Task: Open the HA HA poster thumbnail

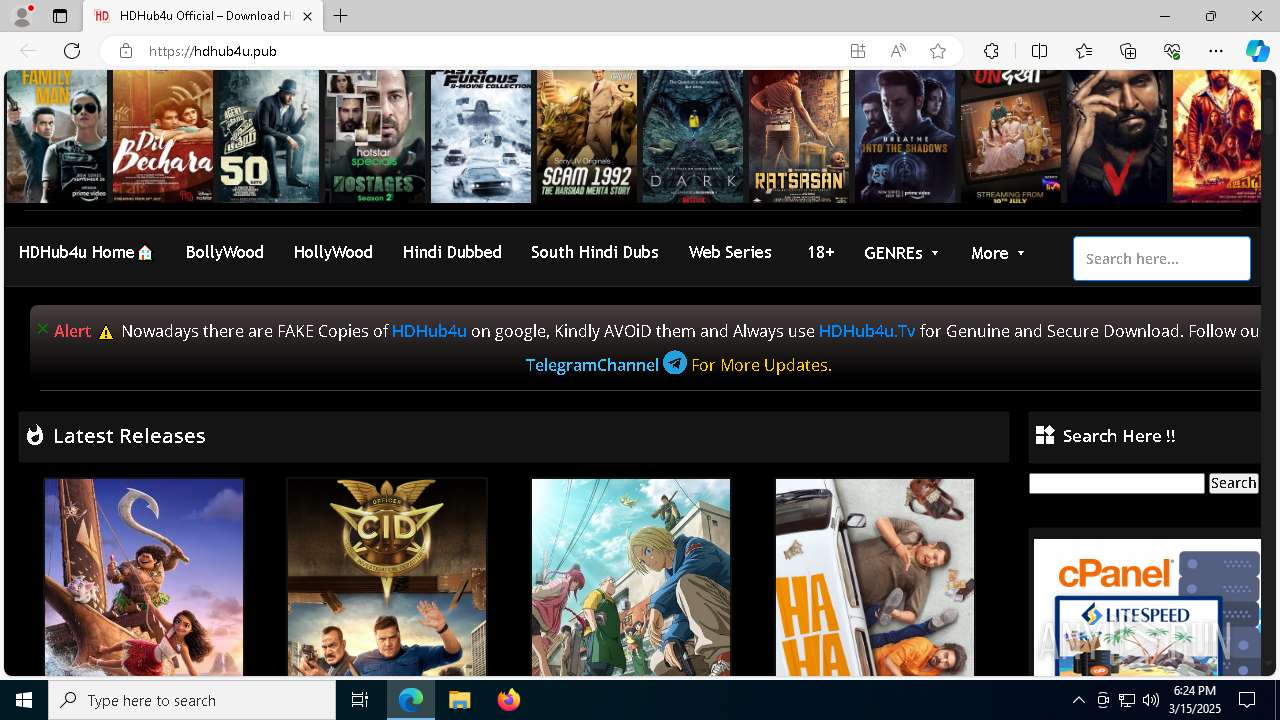Action: 875,578
